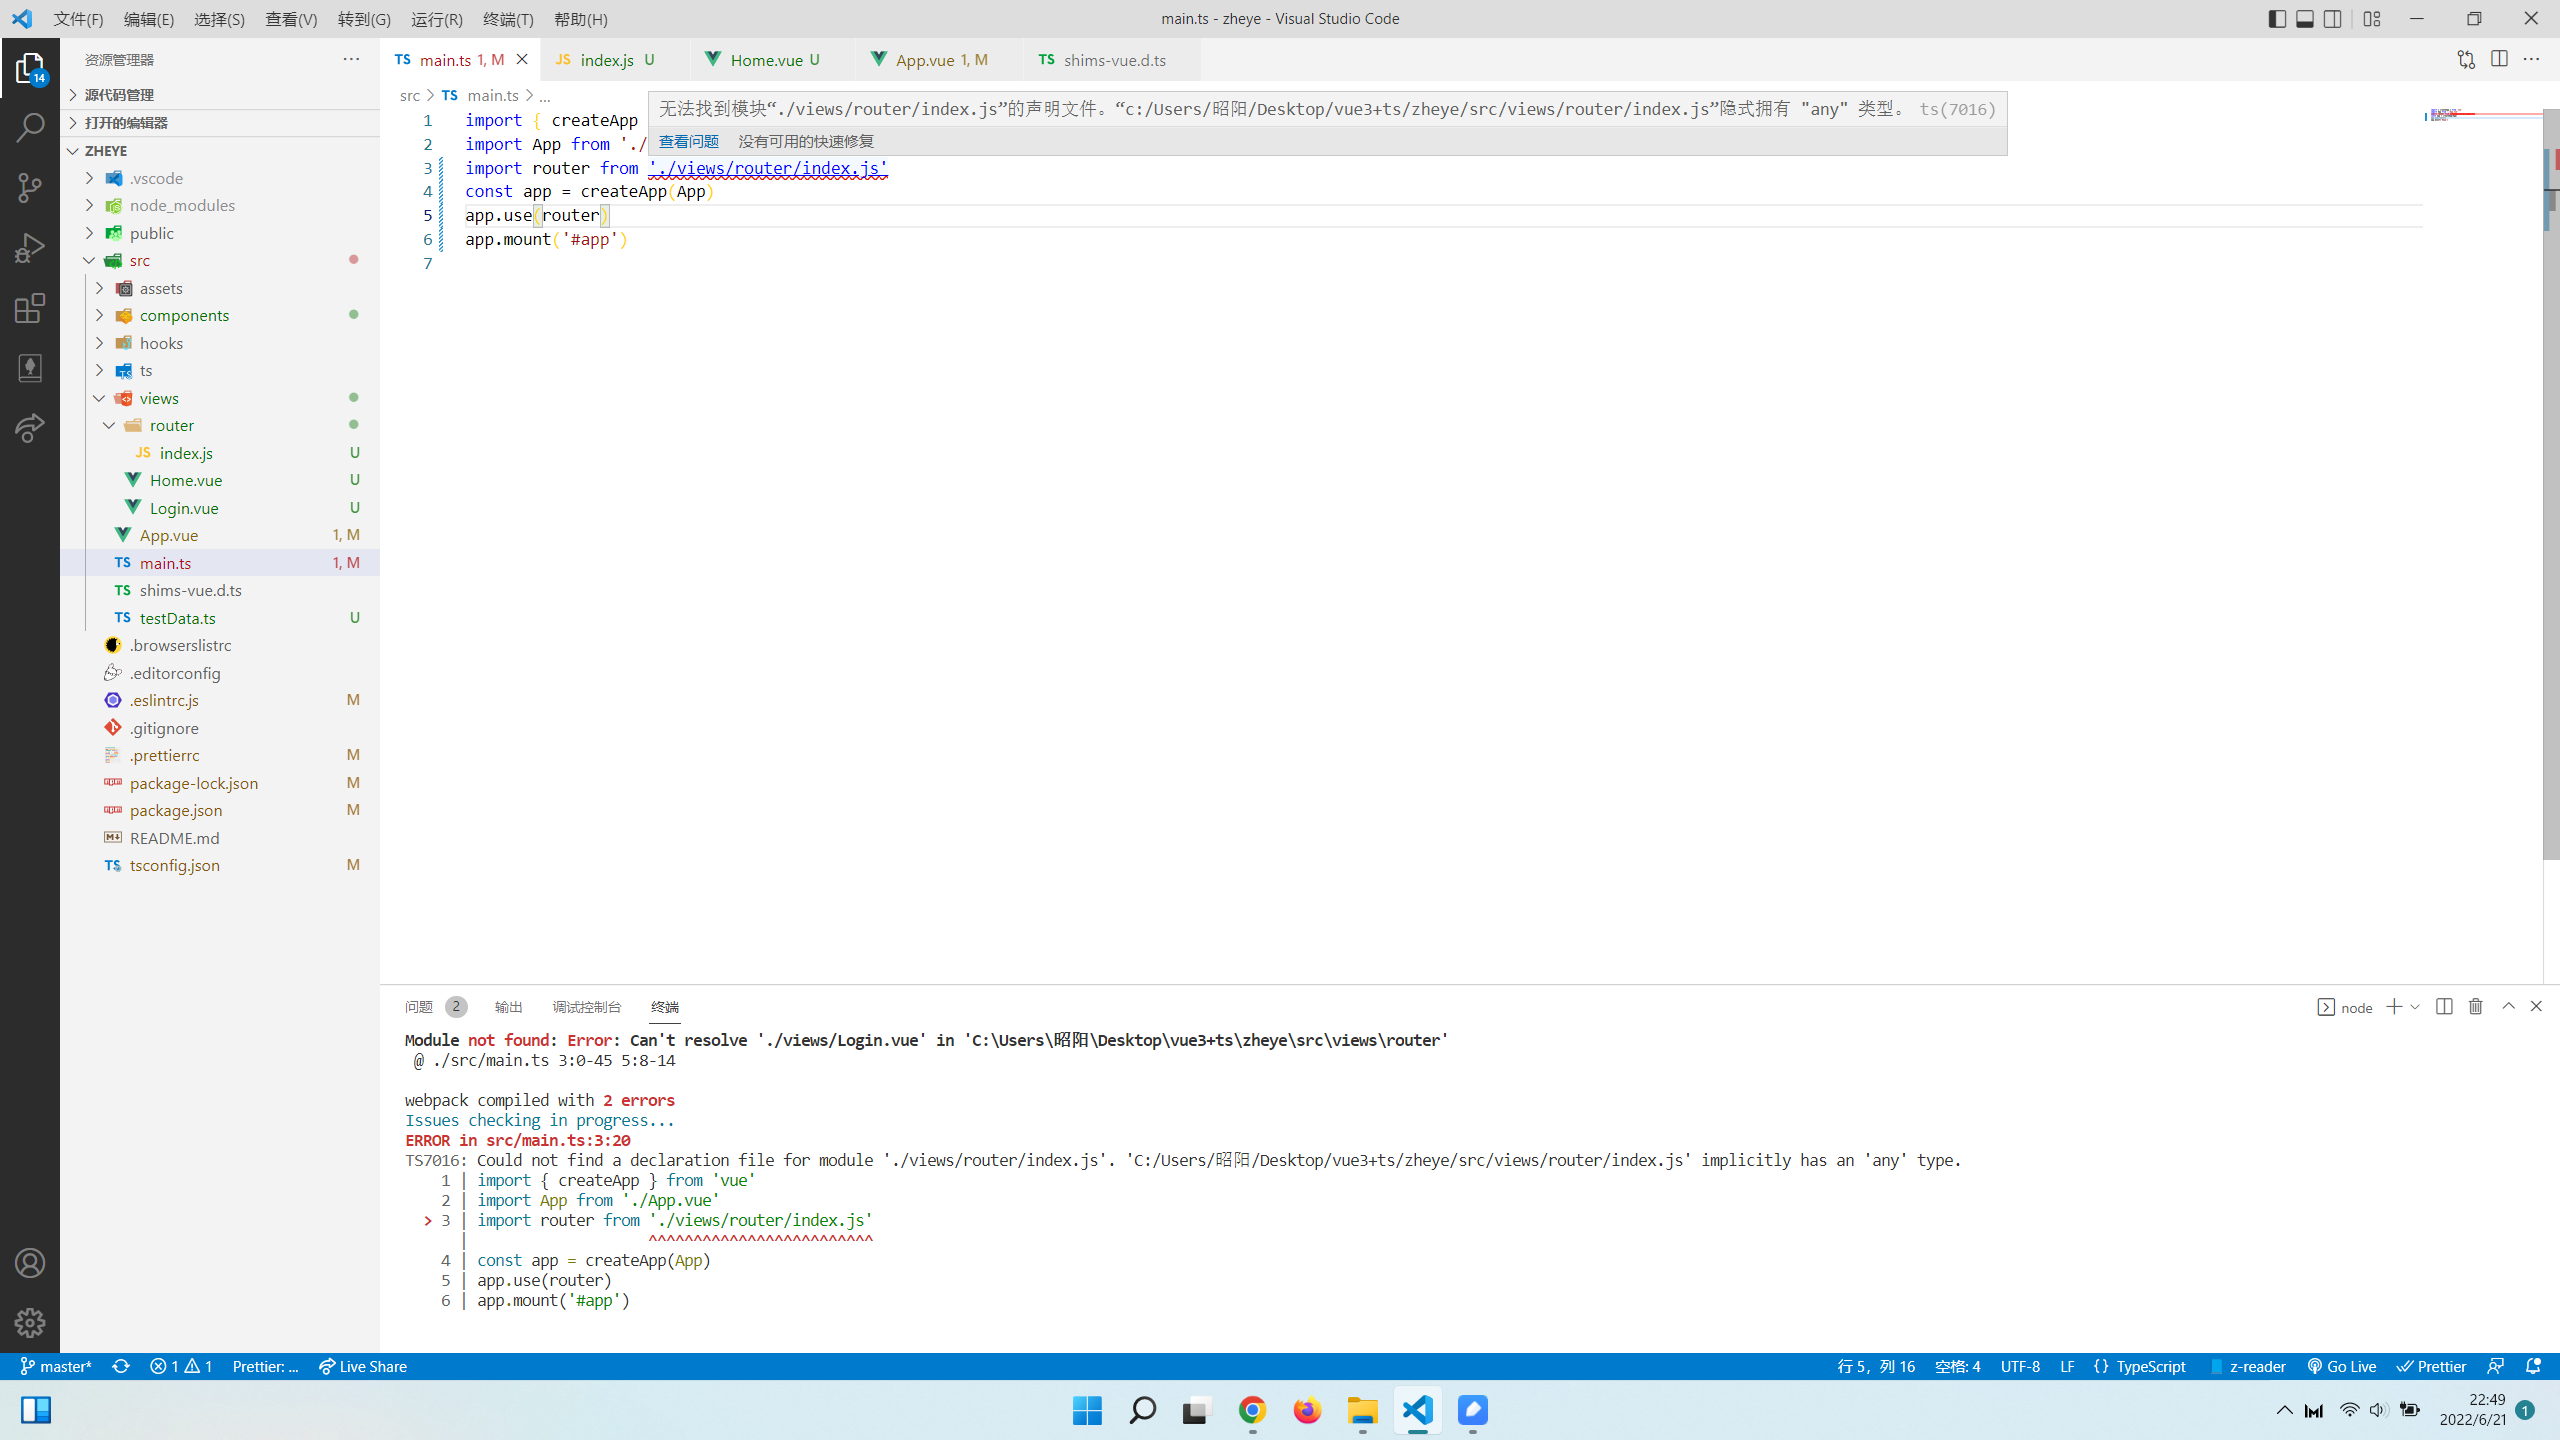Viewport: 2560px width, 1440px height.
Task: Open the Accounts icon in activity bar
Action: [30, 1263]
